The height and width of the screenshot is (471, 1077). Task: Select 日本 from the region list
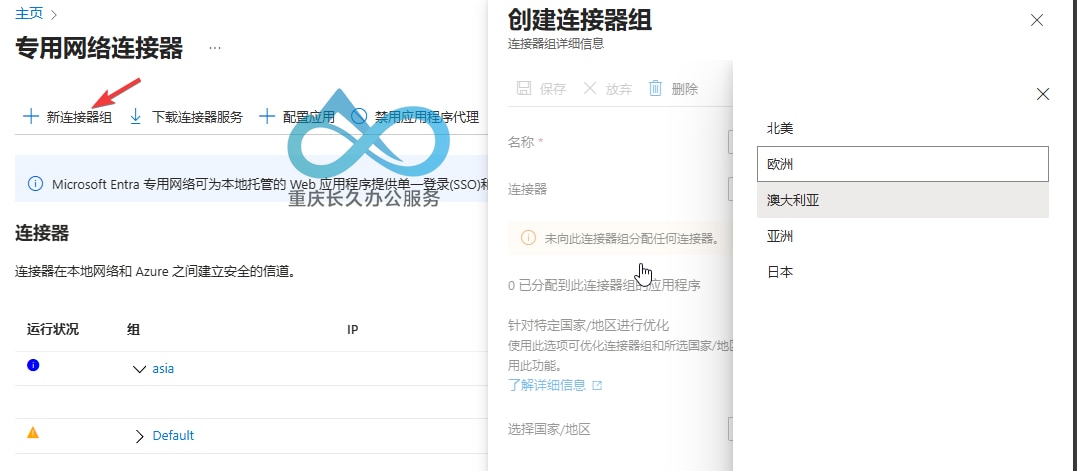pos(903,272)
